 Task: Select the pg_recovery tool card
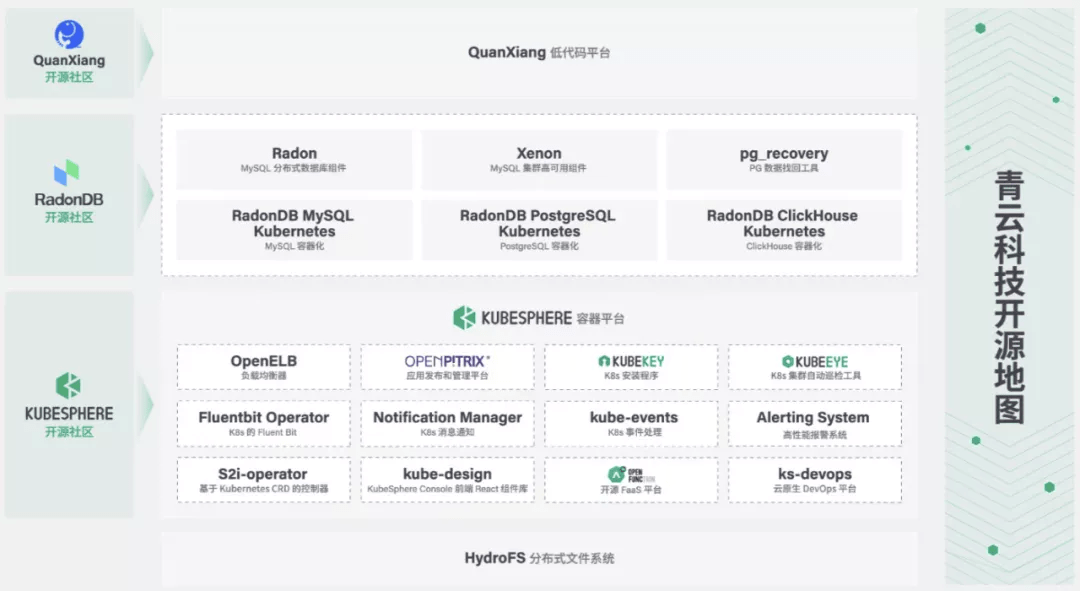[x=784, y=160]
